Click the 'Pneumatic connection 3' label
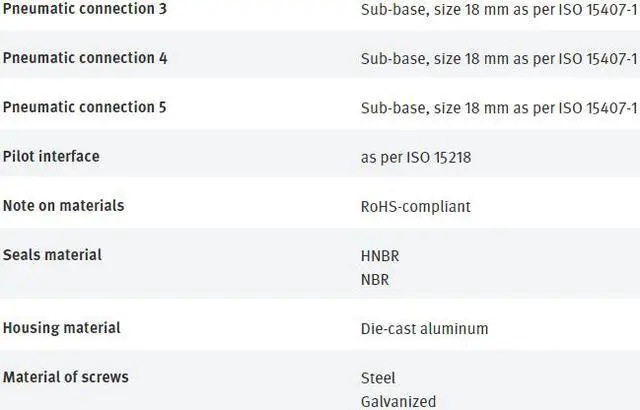 (x=85, y=9)
